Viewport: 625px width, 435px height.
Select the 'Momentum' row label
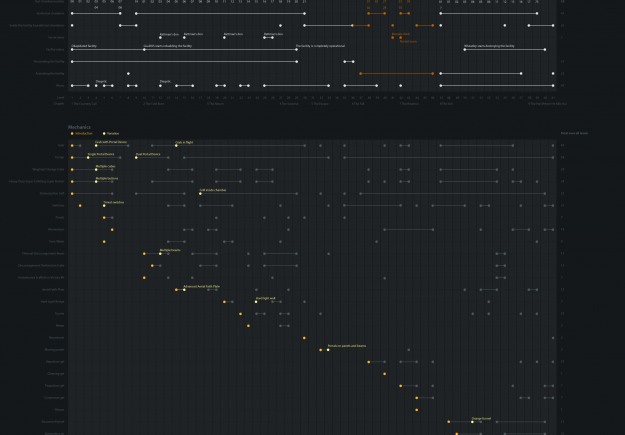point(56,230)
